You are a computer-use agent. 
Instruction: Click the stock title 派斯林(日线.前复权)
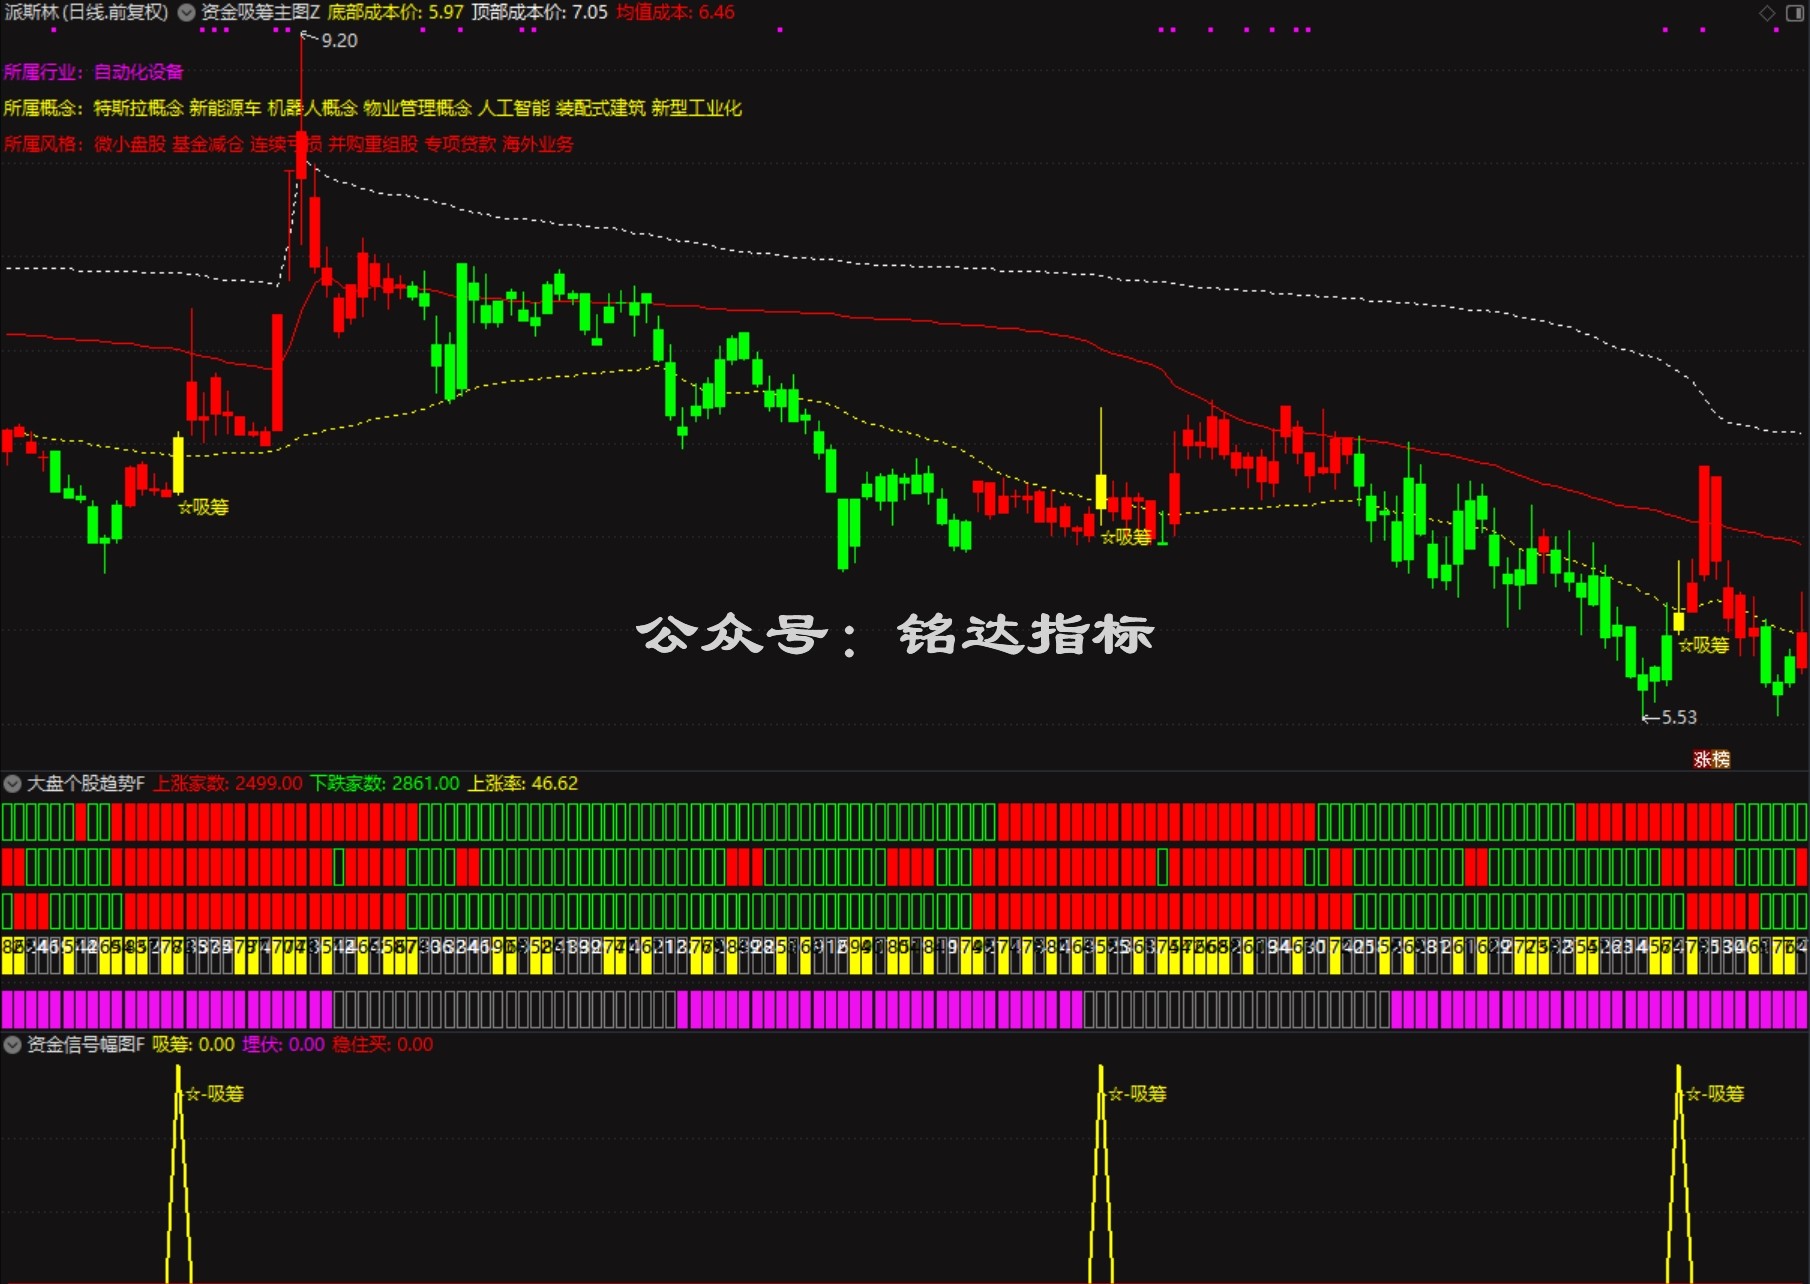pos(86,13)
